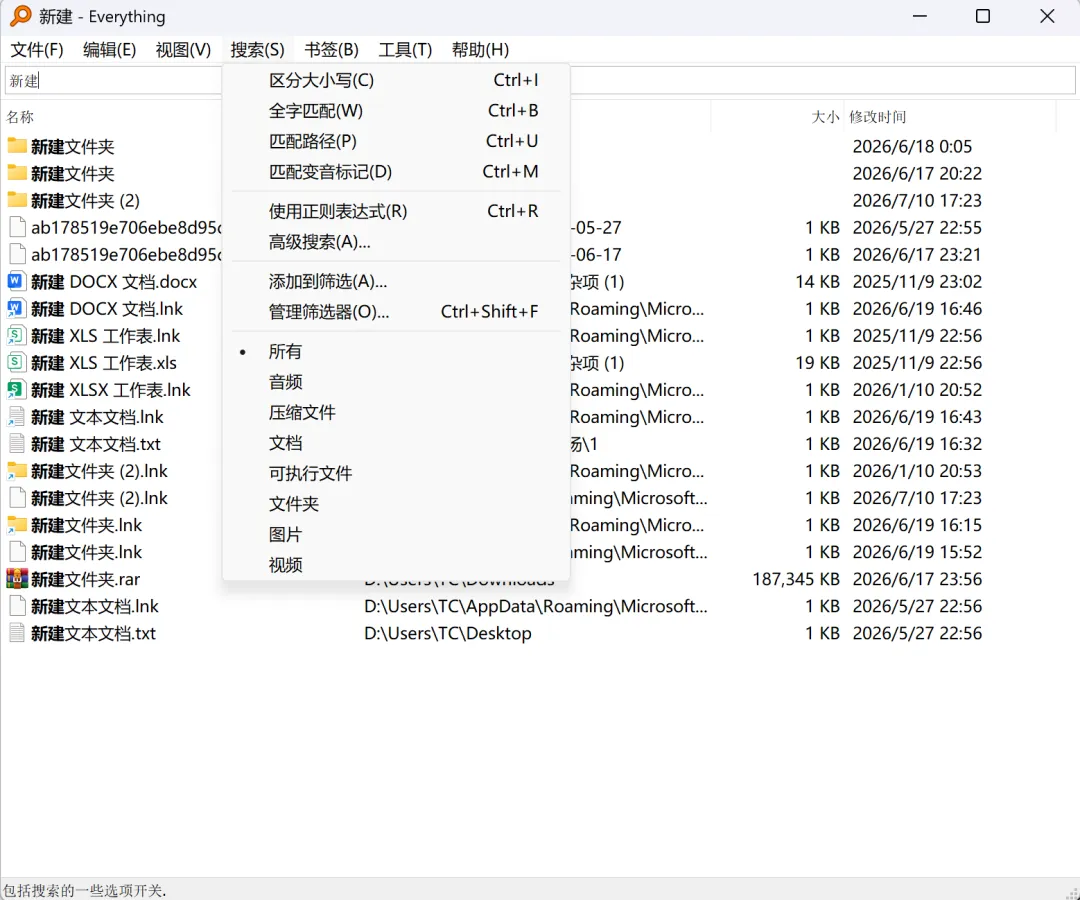Open the 视图(V) menu
The height and width of the screenshot is (900, 1080).
point(183,50)
